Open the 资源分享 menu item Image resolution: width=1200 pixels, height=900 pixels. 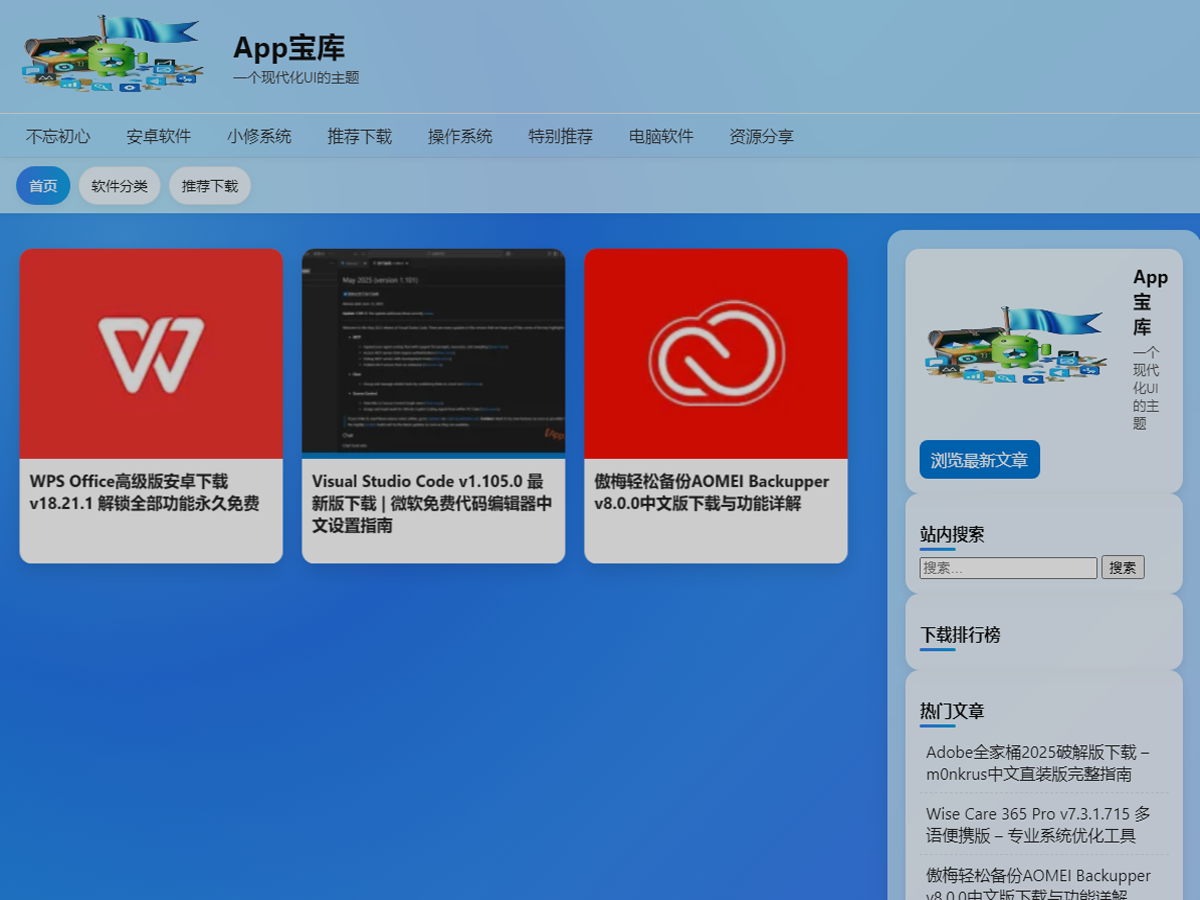[761, 137]
